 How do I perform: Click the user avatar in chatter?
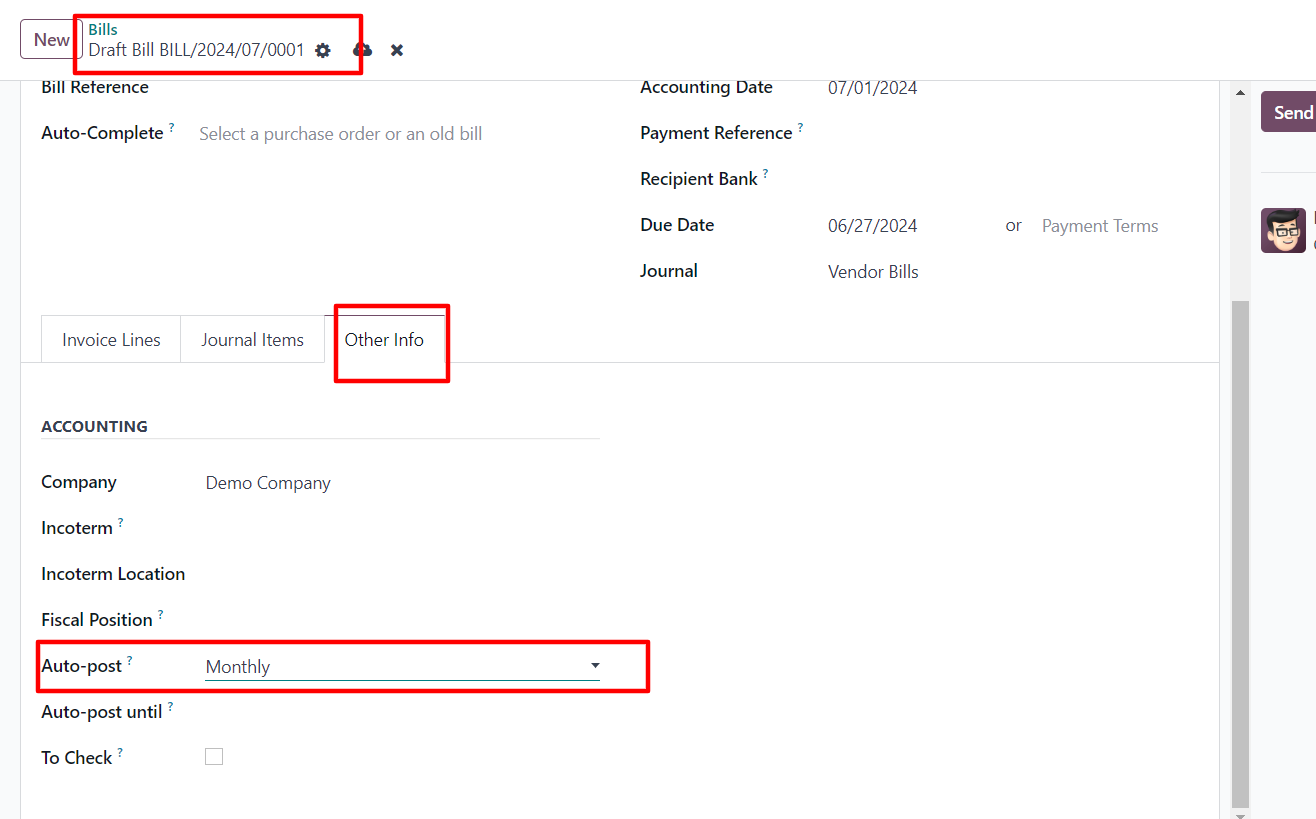pos(1283,230)
